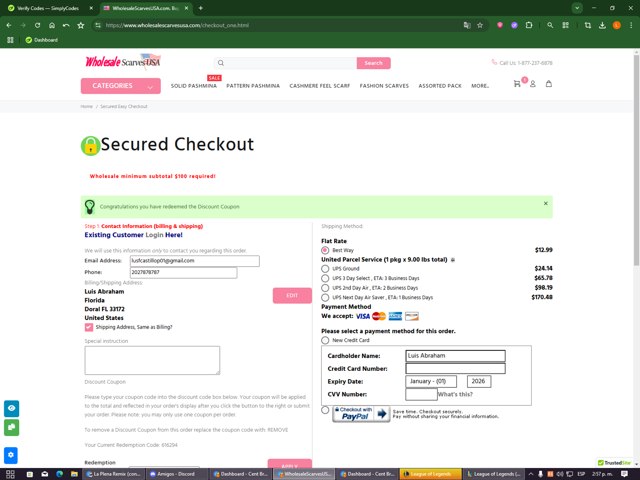Dismiss the coupon redeemed notification
The height and width of the screenshot is (480, 640).
[546, 203]
